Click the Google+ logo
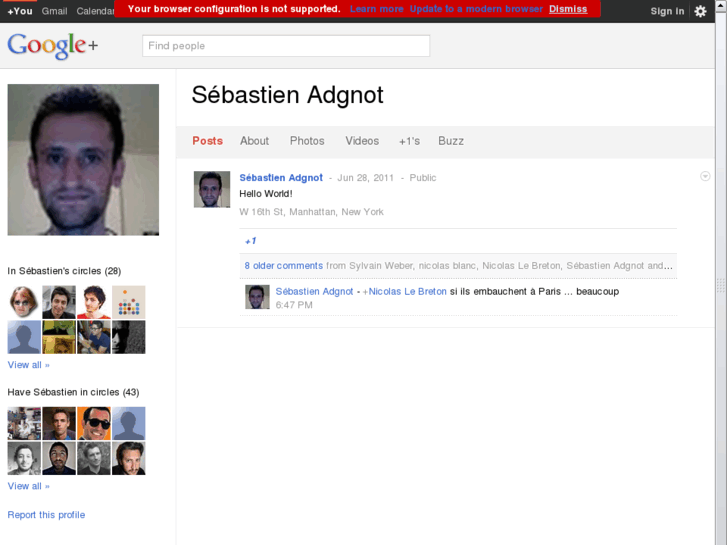This screenshot has width=727, height=545. (x=52, y=45)
